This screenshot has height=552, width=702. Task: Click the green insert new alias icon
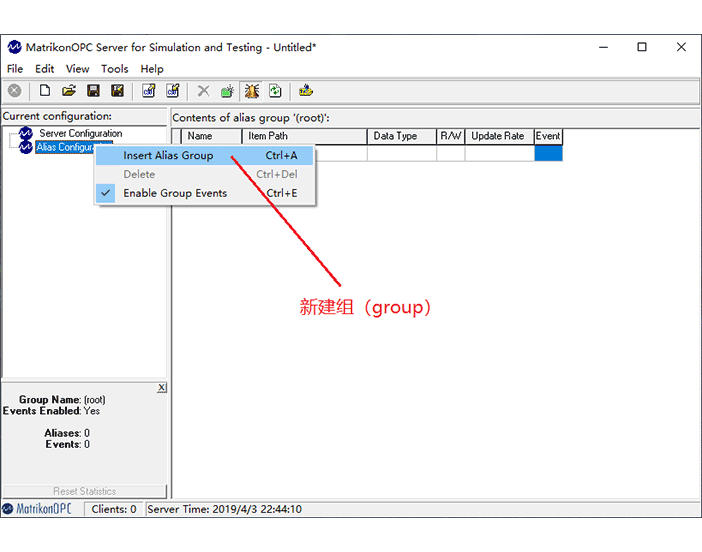click(x=227, y=91)
